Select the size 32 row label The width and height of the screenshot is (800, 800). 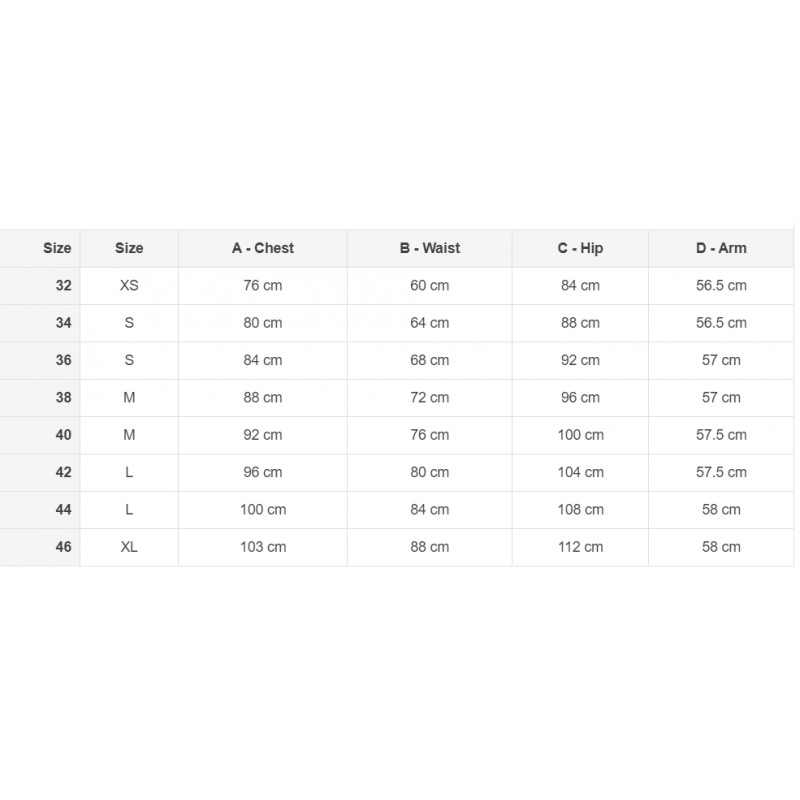click(x=64, y=285)
